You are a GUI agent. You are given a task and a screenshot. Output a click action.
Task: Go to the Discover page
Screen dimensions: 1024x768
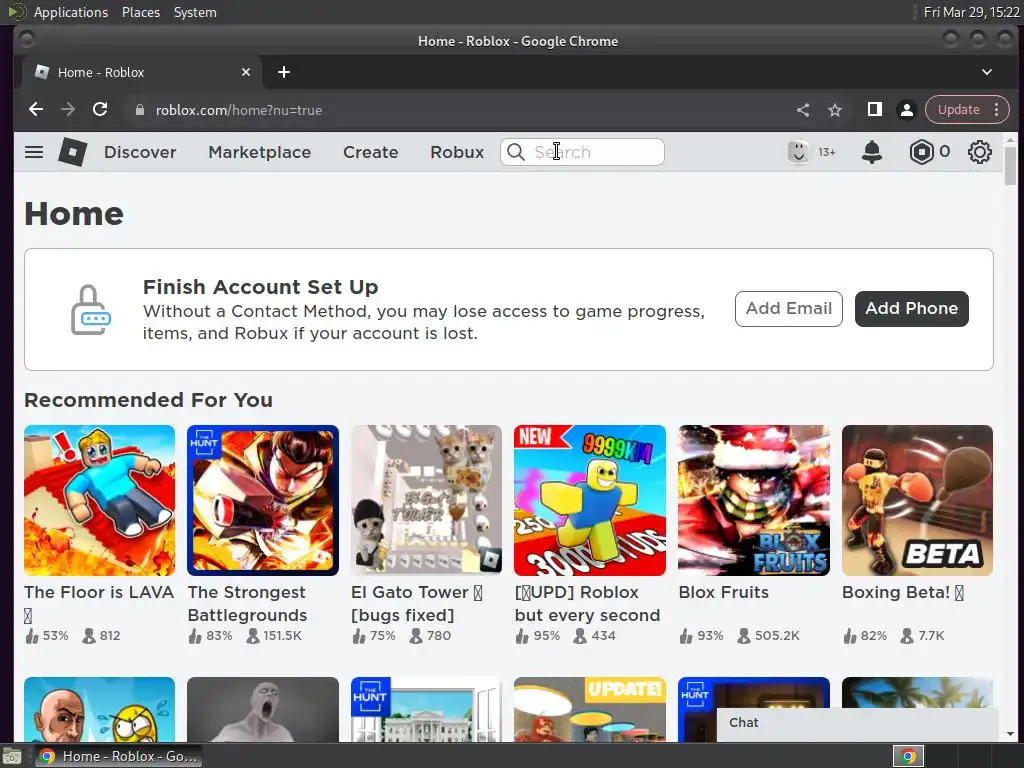tap(140, 152)
